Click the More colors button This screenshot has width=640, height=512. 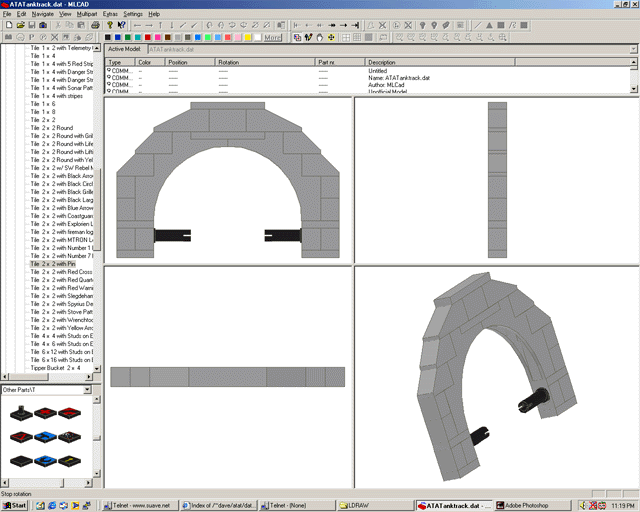point(272,37)
